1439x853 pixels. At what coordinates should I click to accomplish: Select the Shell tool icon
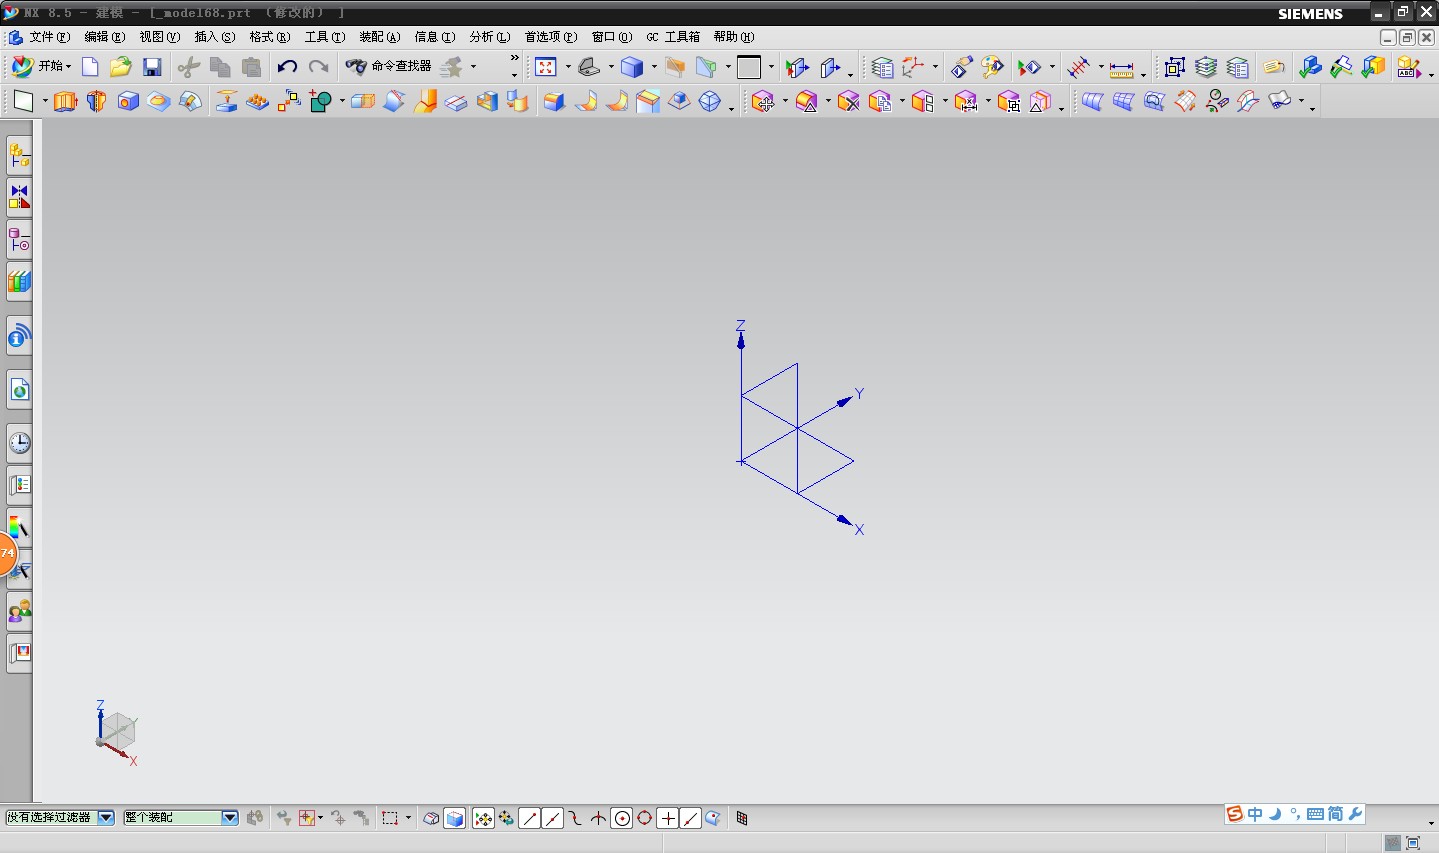(x=486, y=101)
